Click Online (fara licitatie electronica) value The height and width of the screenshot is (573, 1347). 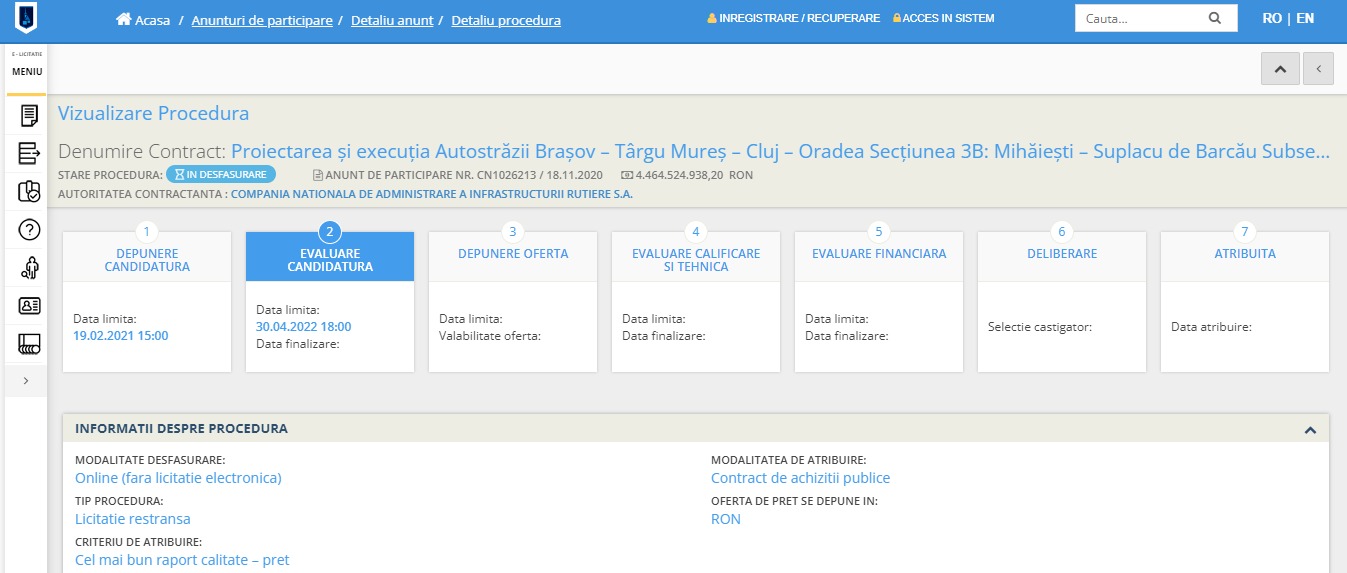point(178,478)
